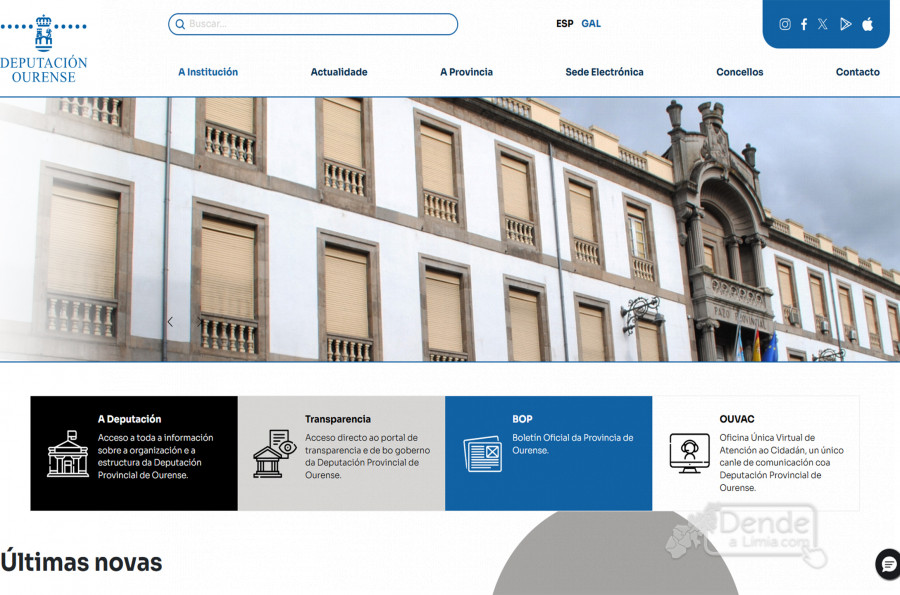
Task: Click 'Oficina Única Virtual de Atención' description
Action: 781,462
